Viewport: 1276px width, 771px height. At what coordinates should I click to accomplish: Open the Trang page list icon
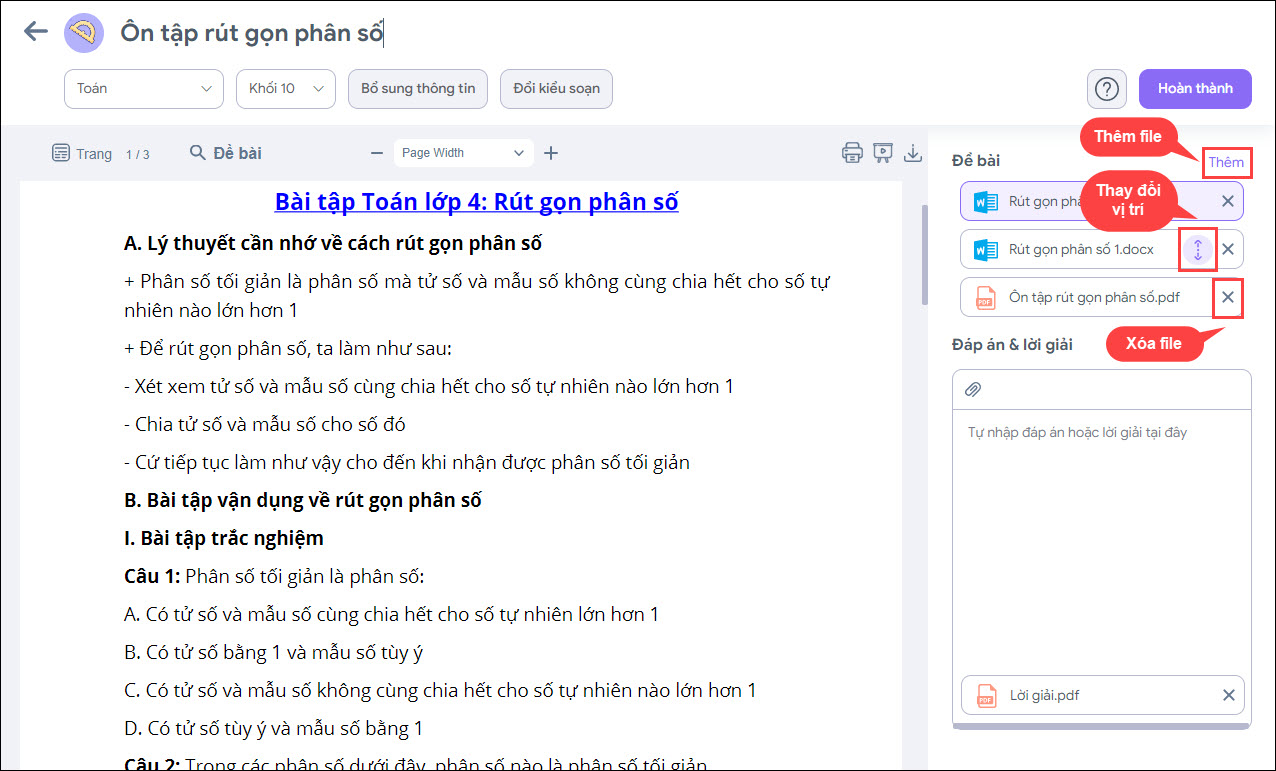click(61, 153)
